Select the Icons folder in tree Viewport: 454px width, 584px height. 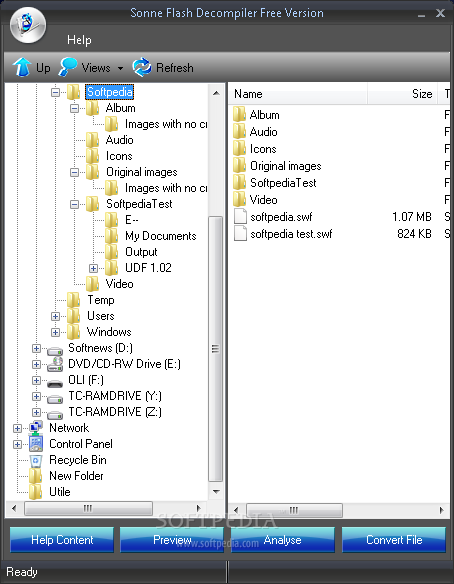click(109, 156)
